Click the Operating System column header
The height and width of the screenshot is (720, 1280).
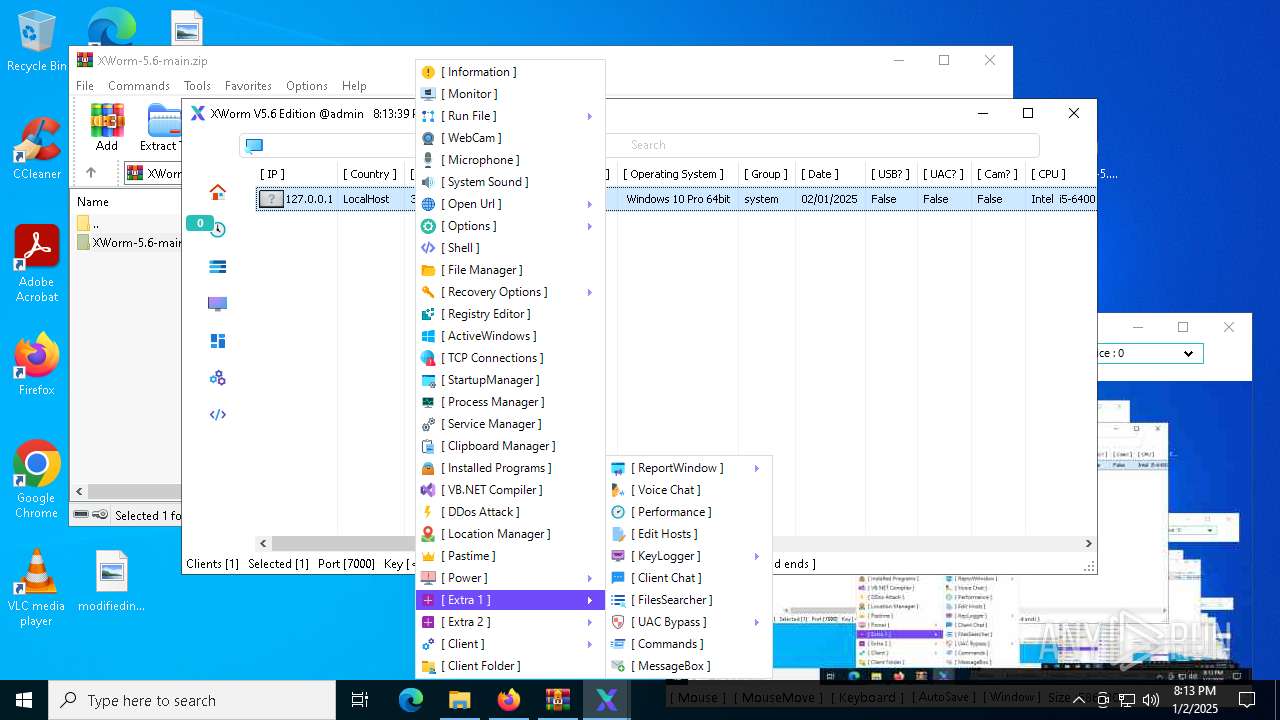click(675, 174)
